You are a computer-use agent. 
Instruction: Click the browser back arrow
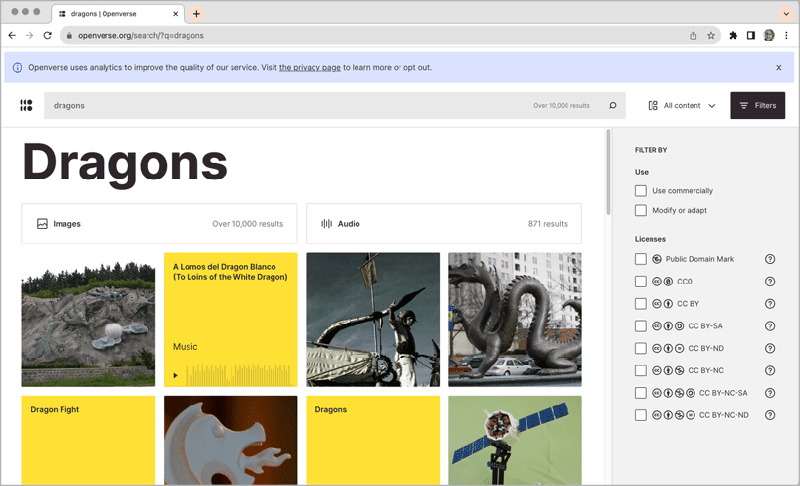12,35
